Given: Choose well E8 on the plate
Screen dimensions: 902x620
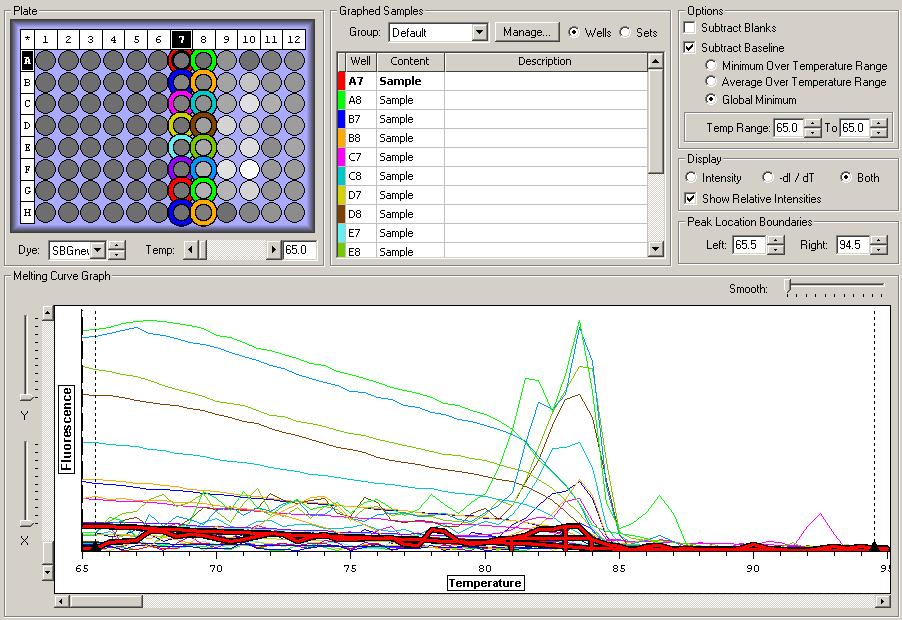Looking at the screenshot, I should 204,147.
